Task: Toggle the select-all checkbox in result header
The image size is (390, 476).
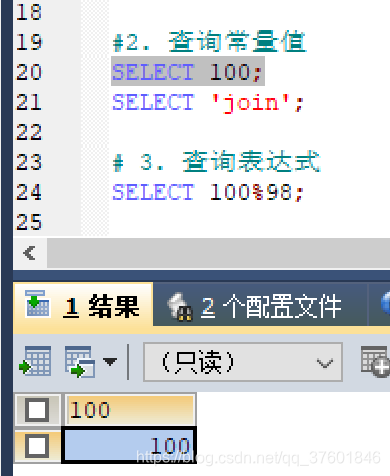Action: [37, 410]
